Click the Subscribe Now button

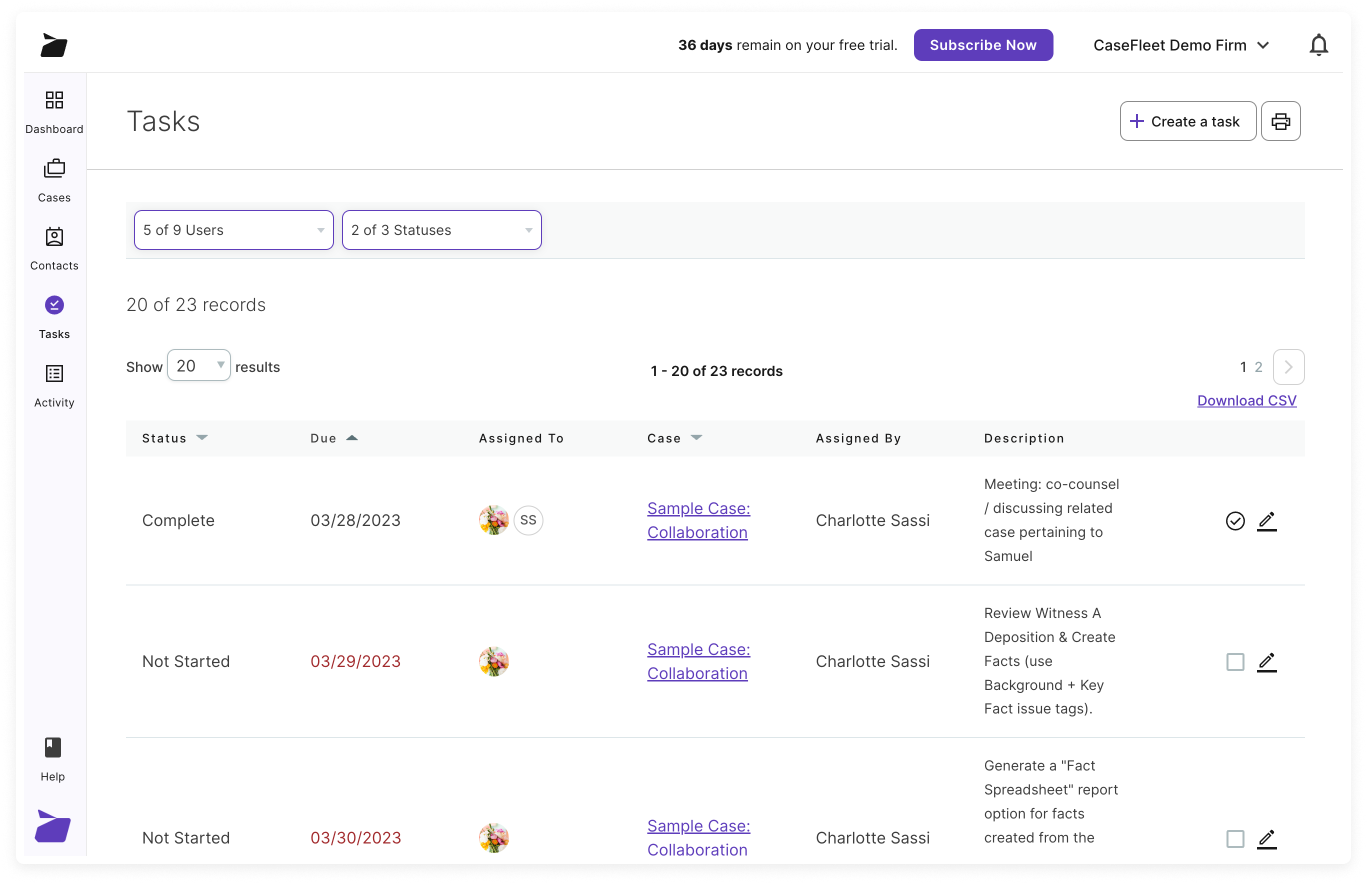click(982, 44)
